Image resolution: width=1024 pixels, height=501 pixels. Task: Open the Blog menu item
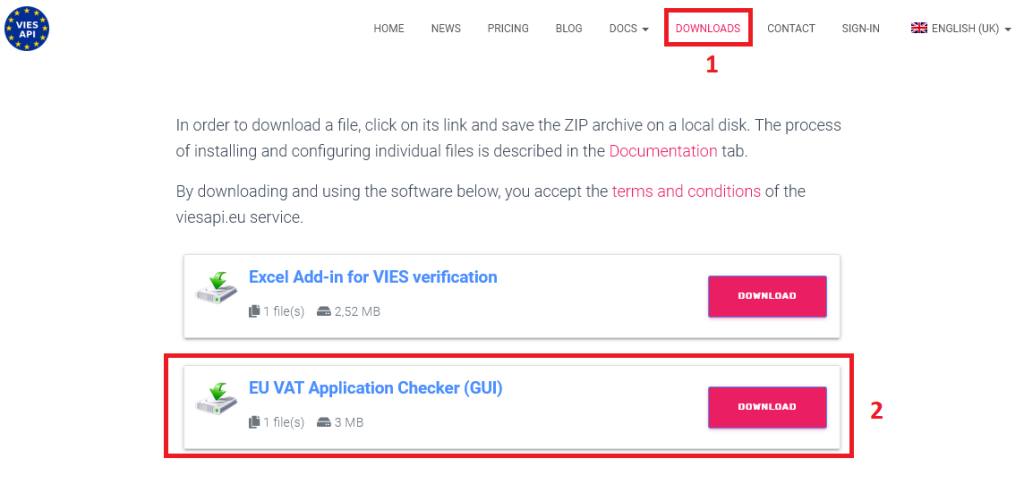[x=568, y=29]
